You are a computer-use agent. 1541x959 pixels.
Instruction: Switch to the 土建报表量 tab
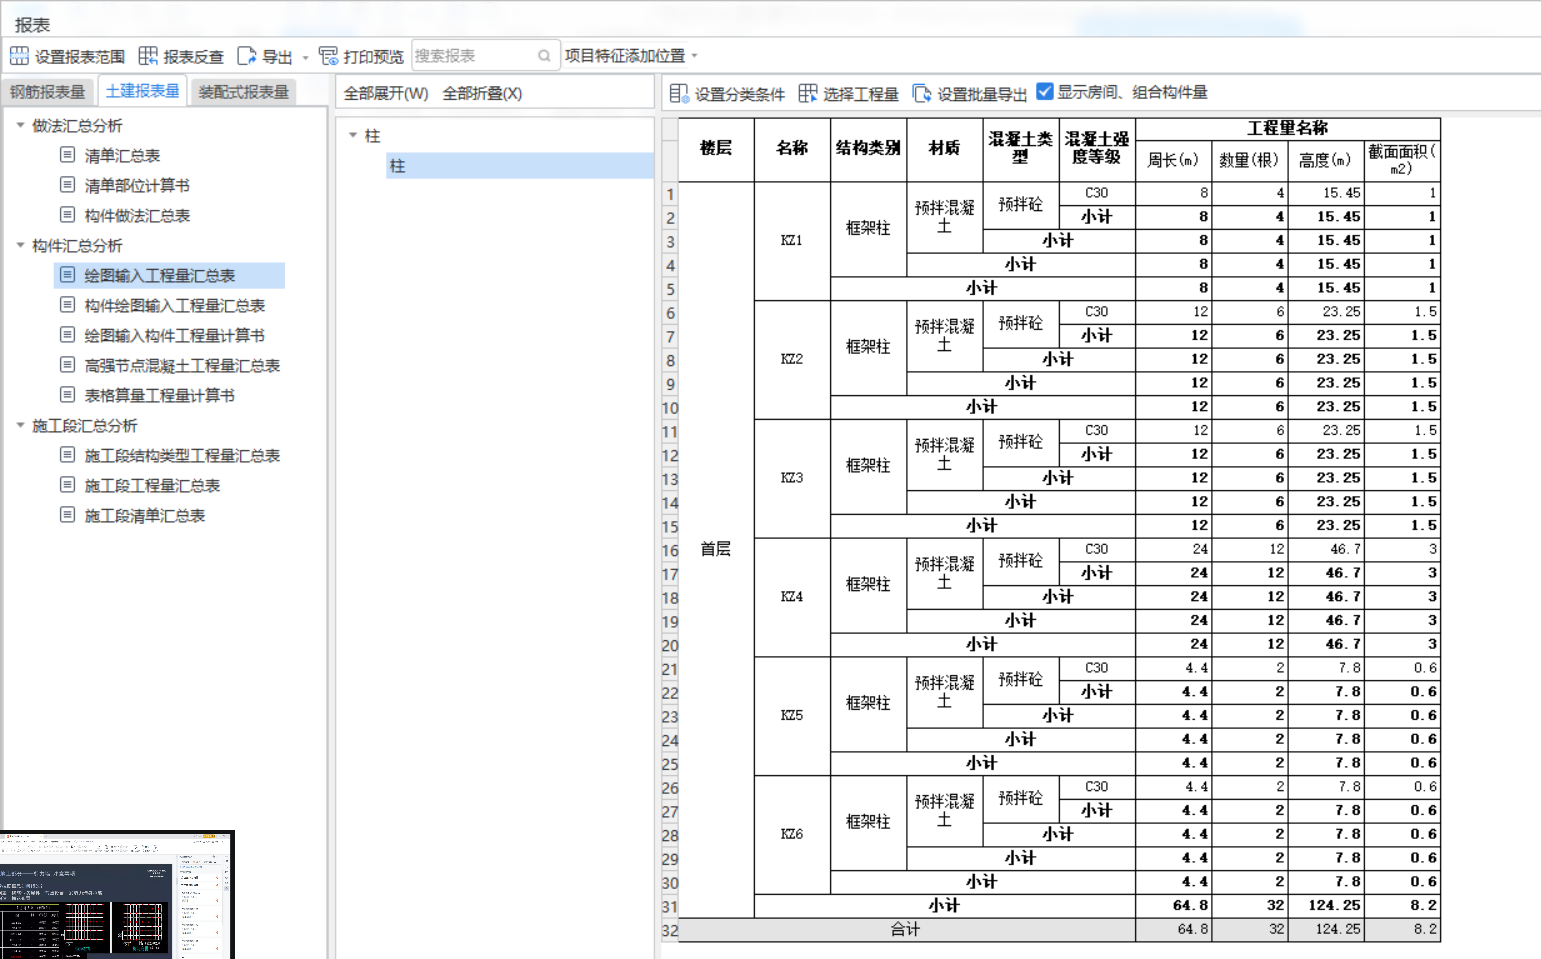pos(142,91)
